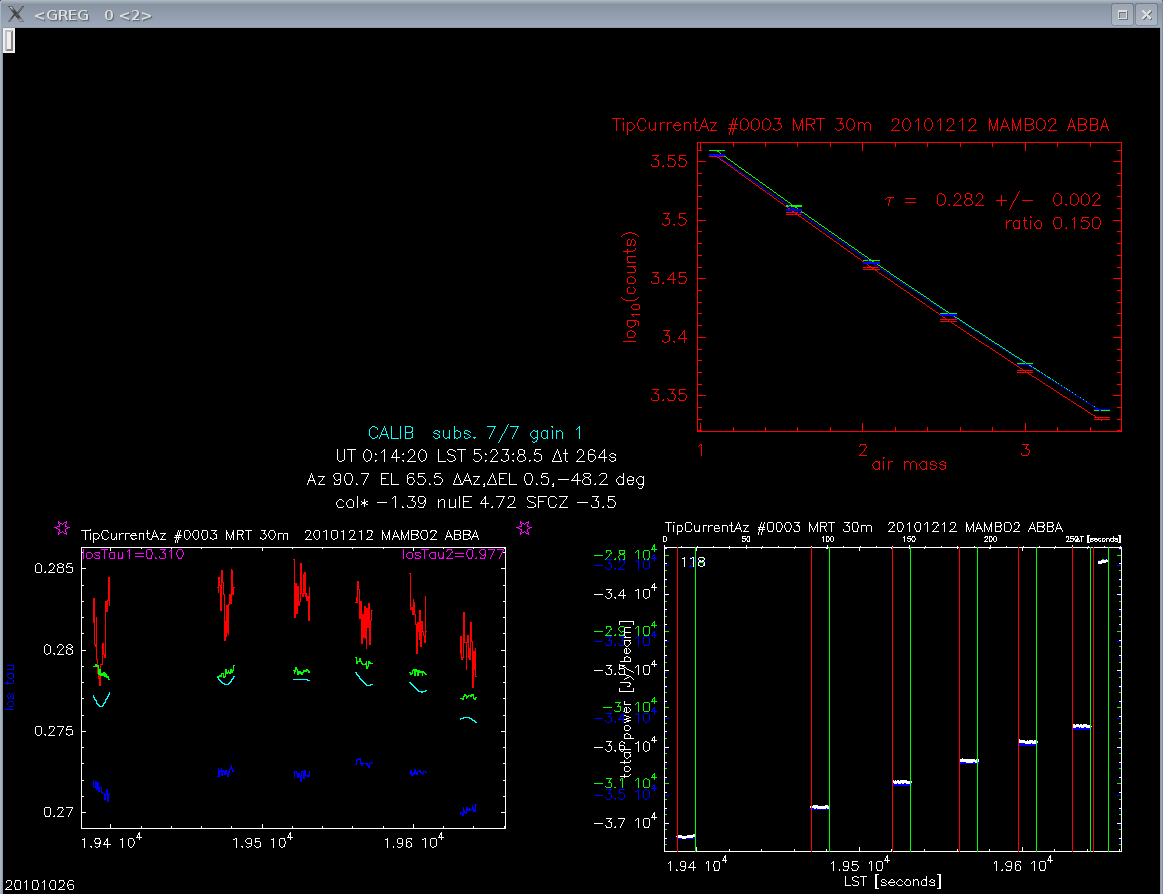Viewport: 1163px width, 894px height.
Task: Close the GREG window
Action: (1146, 14)
